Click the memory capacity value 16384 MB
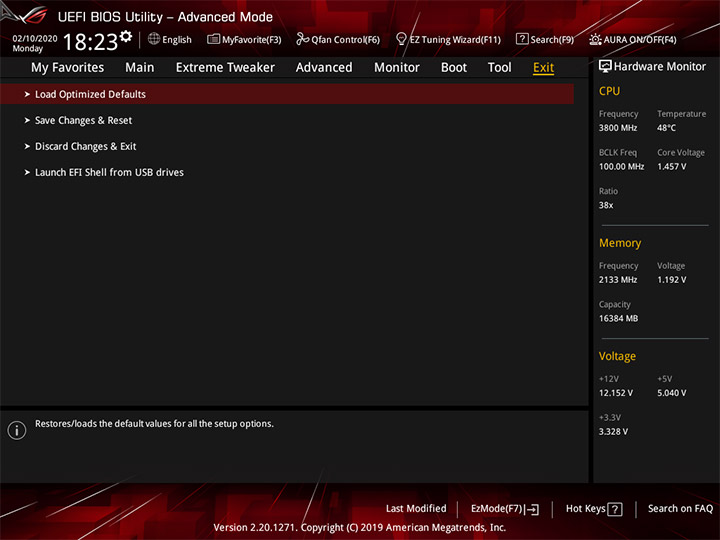 tap(618, 318)
